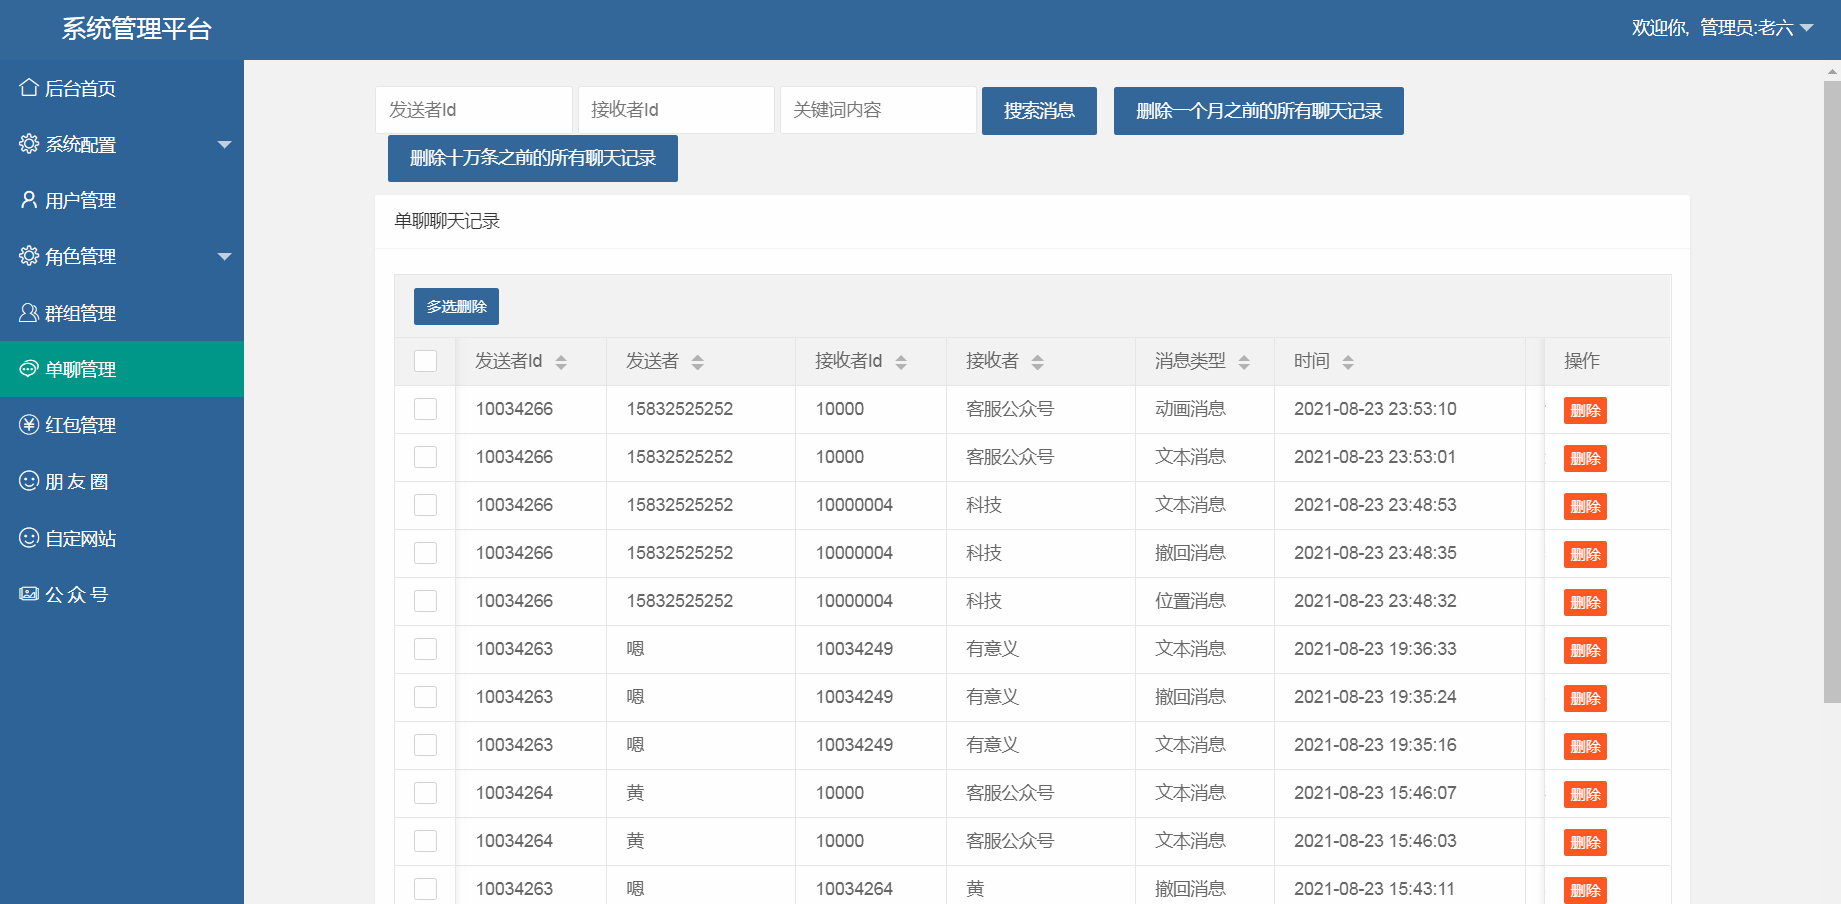Click the smiley icon beside 朋友圈
Viewport: 1841px width, 904px height.
(x=29, y=481)
